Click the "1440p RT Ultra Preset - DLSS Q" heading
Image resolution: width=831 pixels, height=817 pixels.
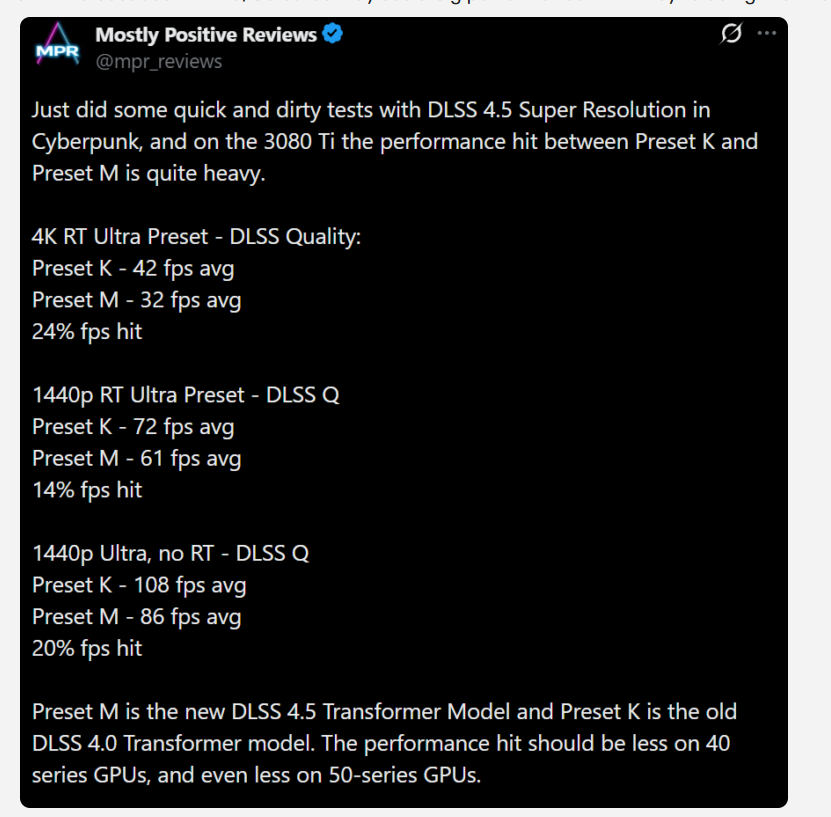pyautogui.click(x=185, y=395)
